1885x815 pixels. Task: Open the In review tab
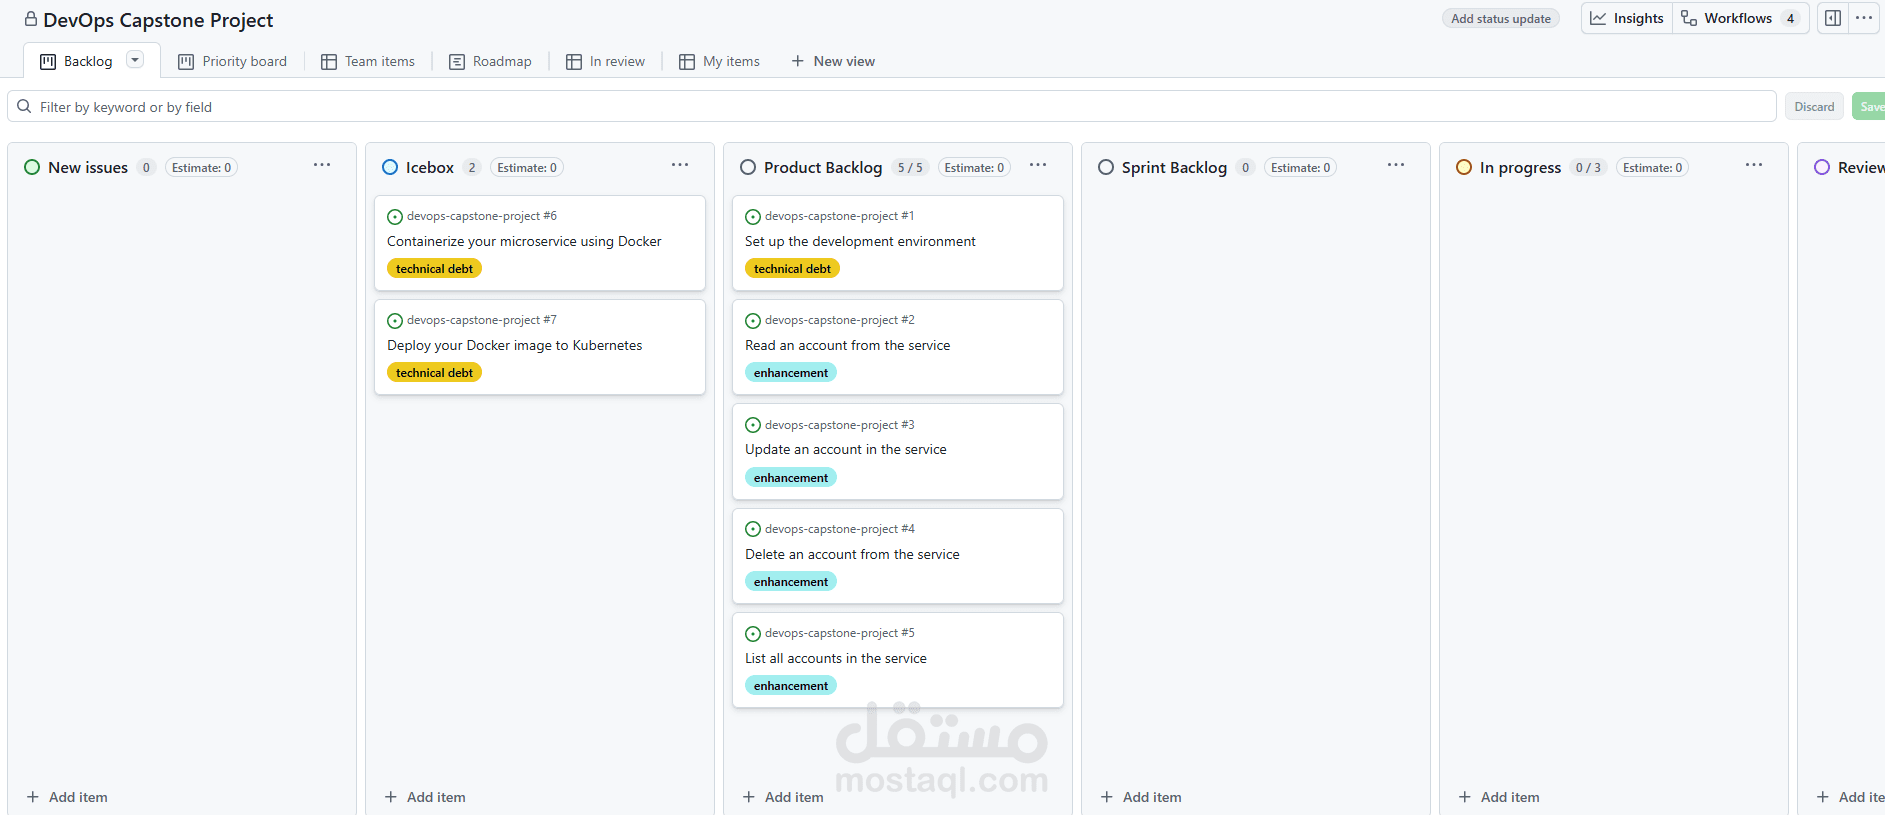(x=605, y=61)
